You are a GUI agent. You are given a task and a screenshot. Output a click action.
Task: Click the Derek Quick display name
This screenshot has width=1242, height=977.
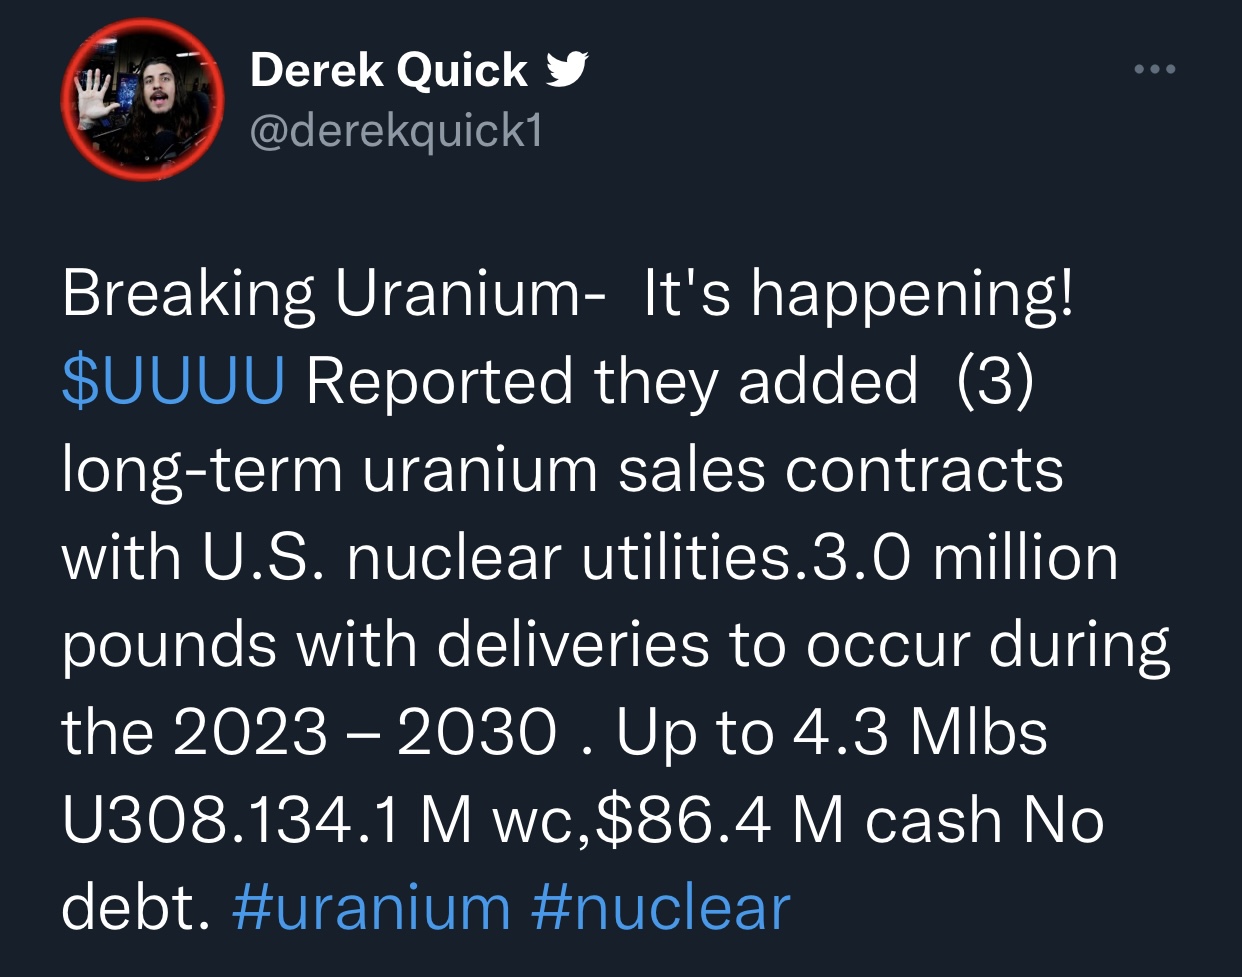pos(388,70)
